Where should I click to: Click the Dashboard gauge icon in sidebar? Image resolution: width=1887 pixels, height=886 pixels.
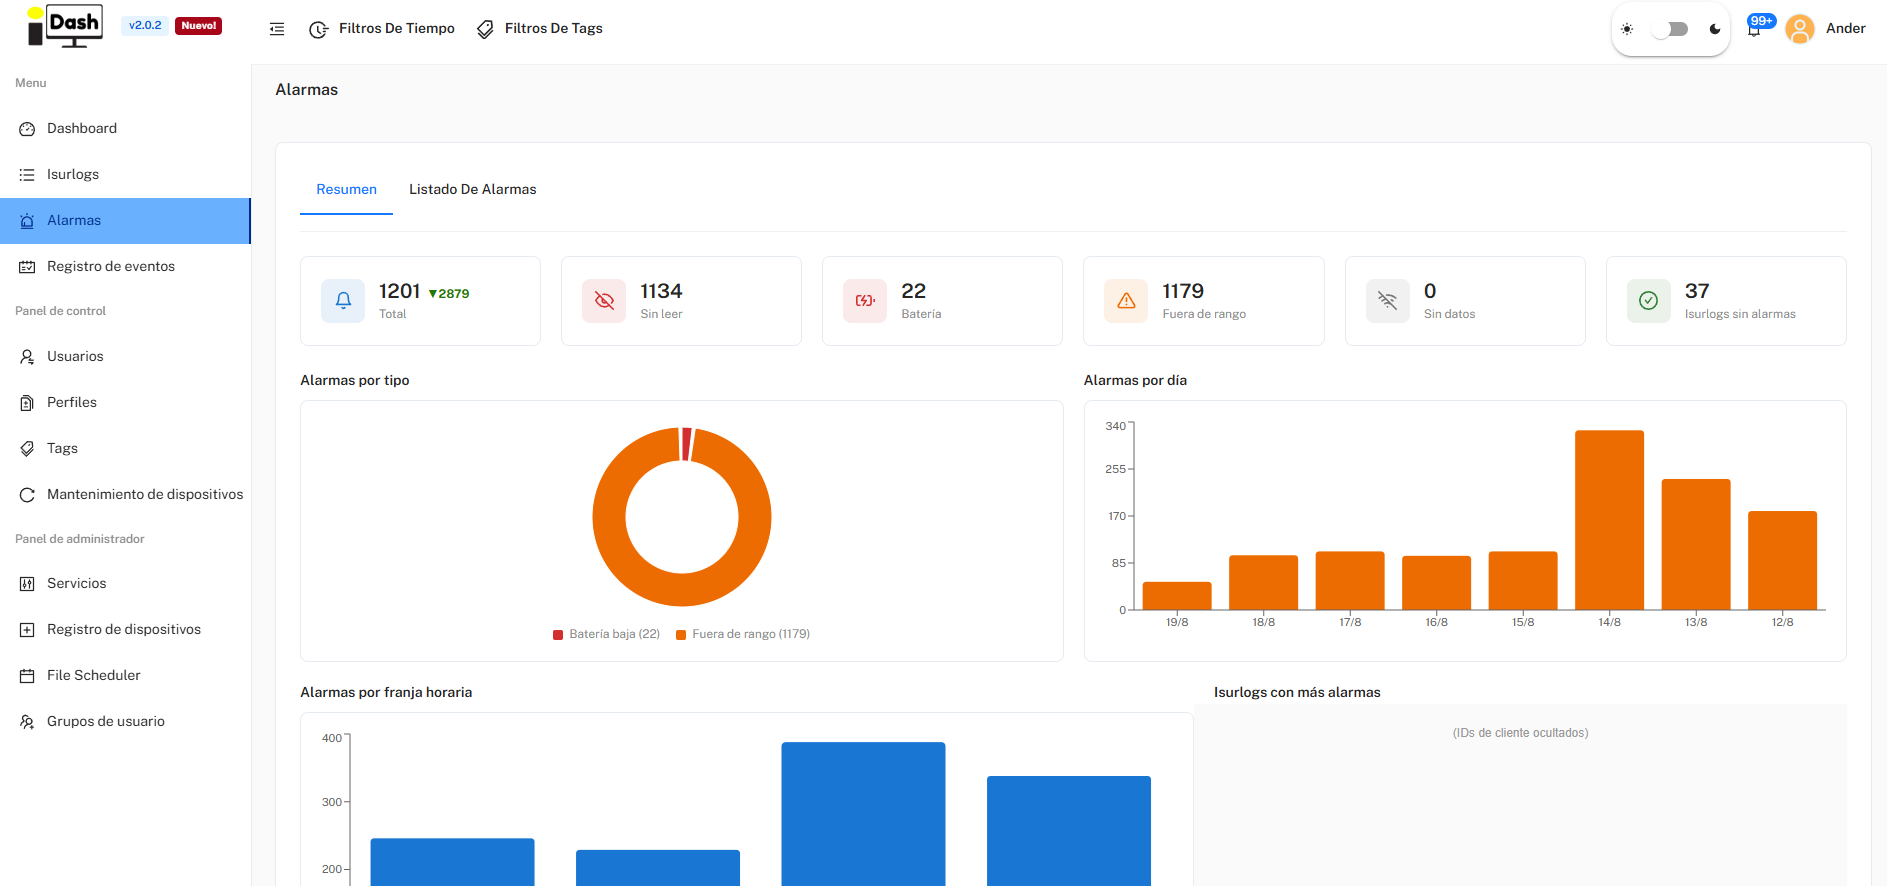click(27, 129)
